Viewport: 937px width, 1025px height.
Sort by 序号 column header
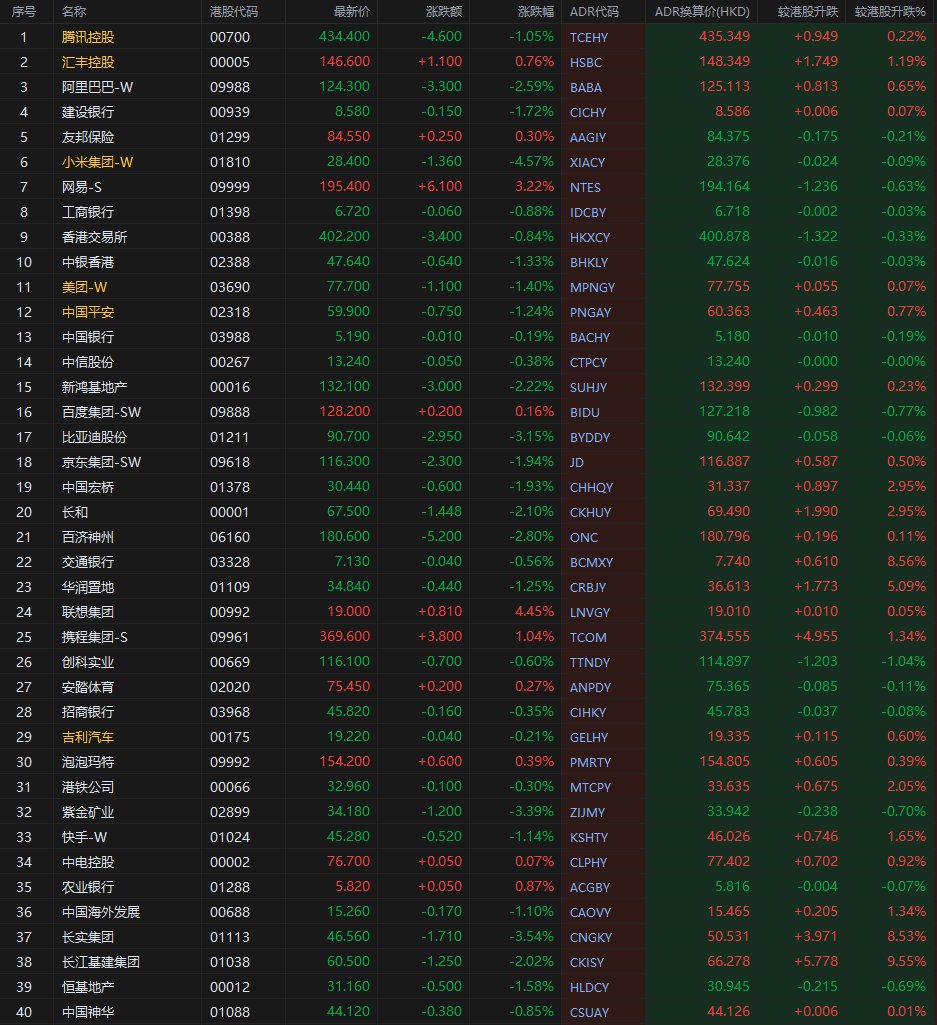[24, 12]
